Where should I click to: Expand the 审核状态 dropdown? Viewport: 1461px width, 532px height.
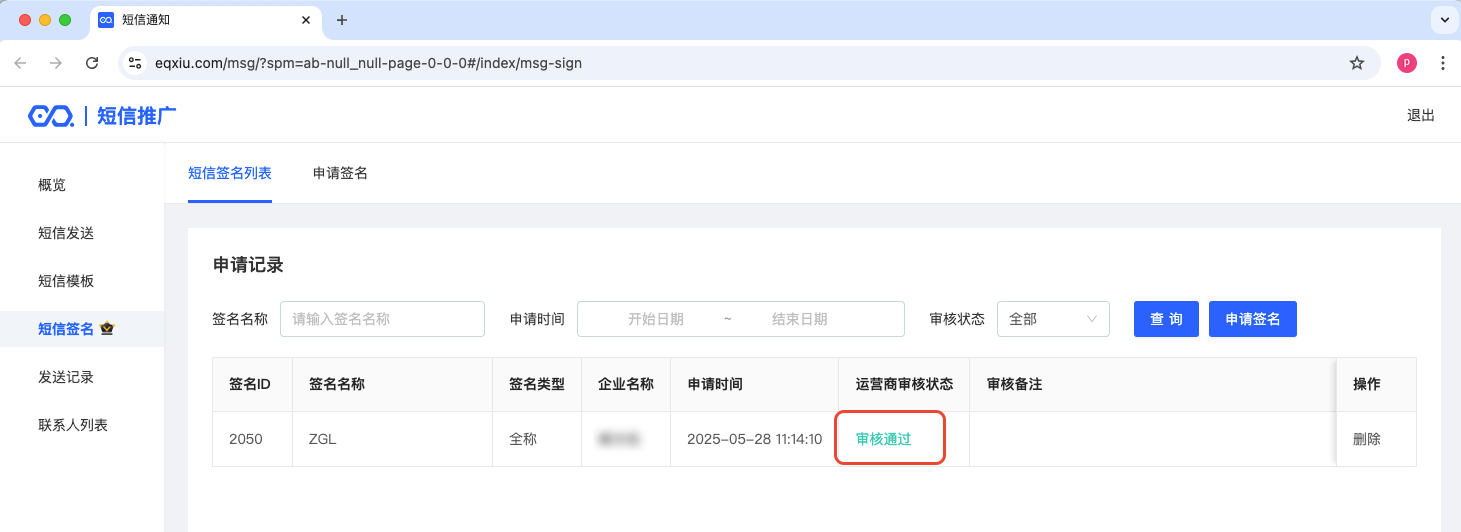coord(1053,319)
